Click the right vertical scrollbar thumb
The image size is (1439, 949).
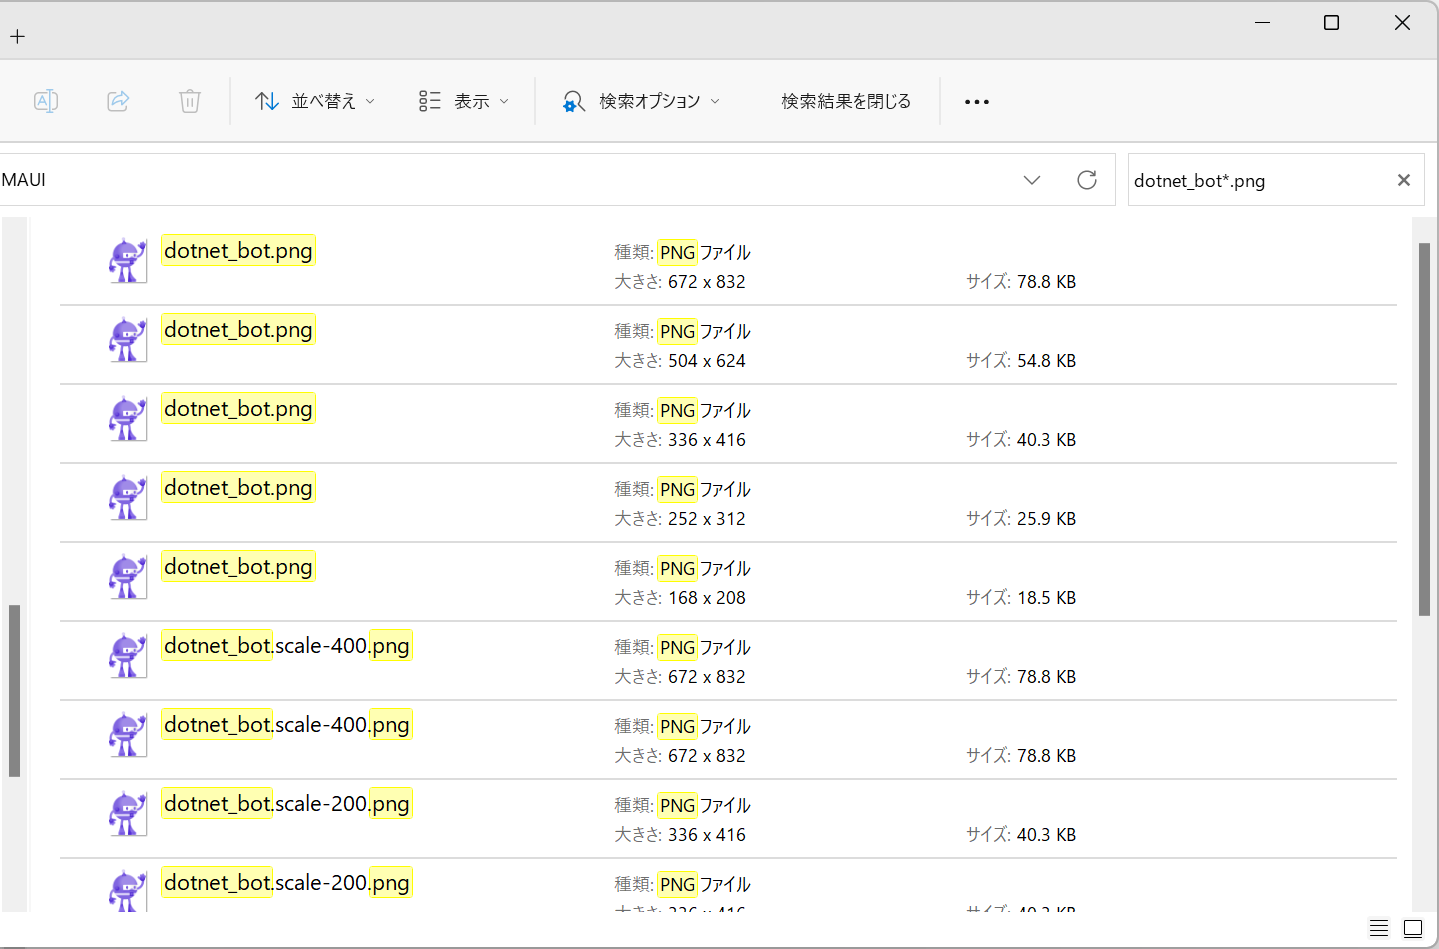(x=1424, y=429)
